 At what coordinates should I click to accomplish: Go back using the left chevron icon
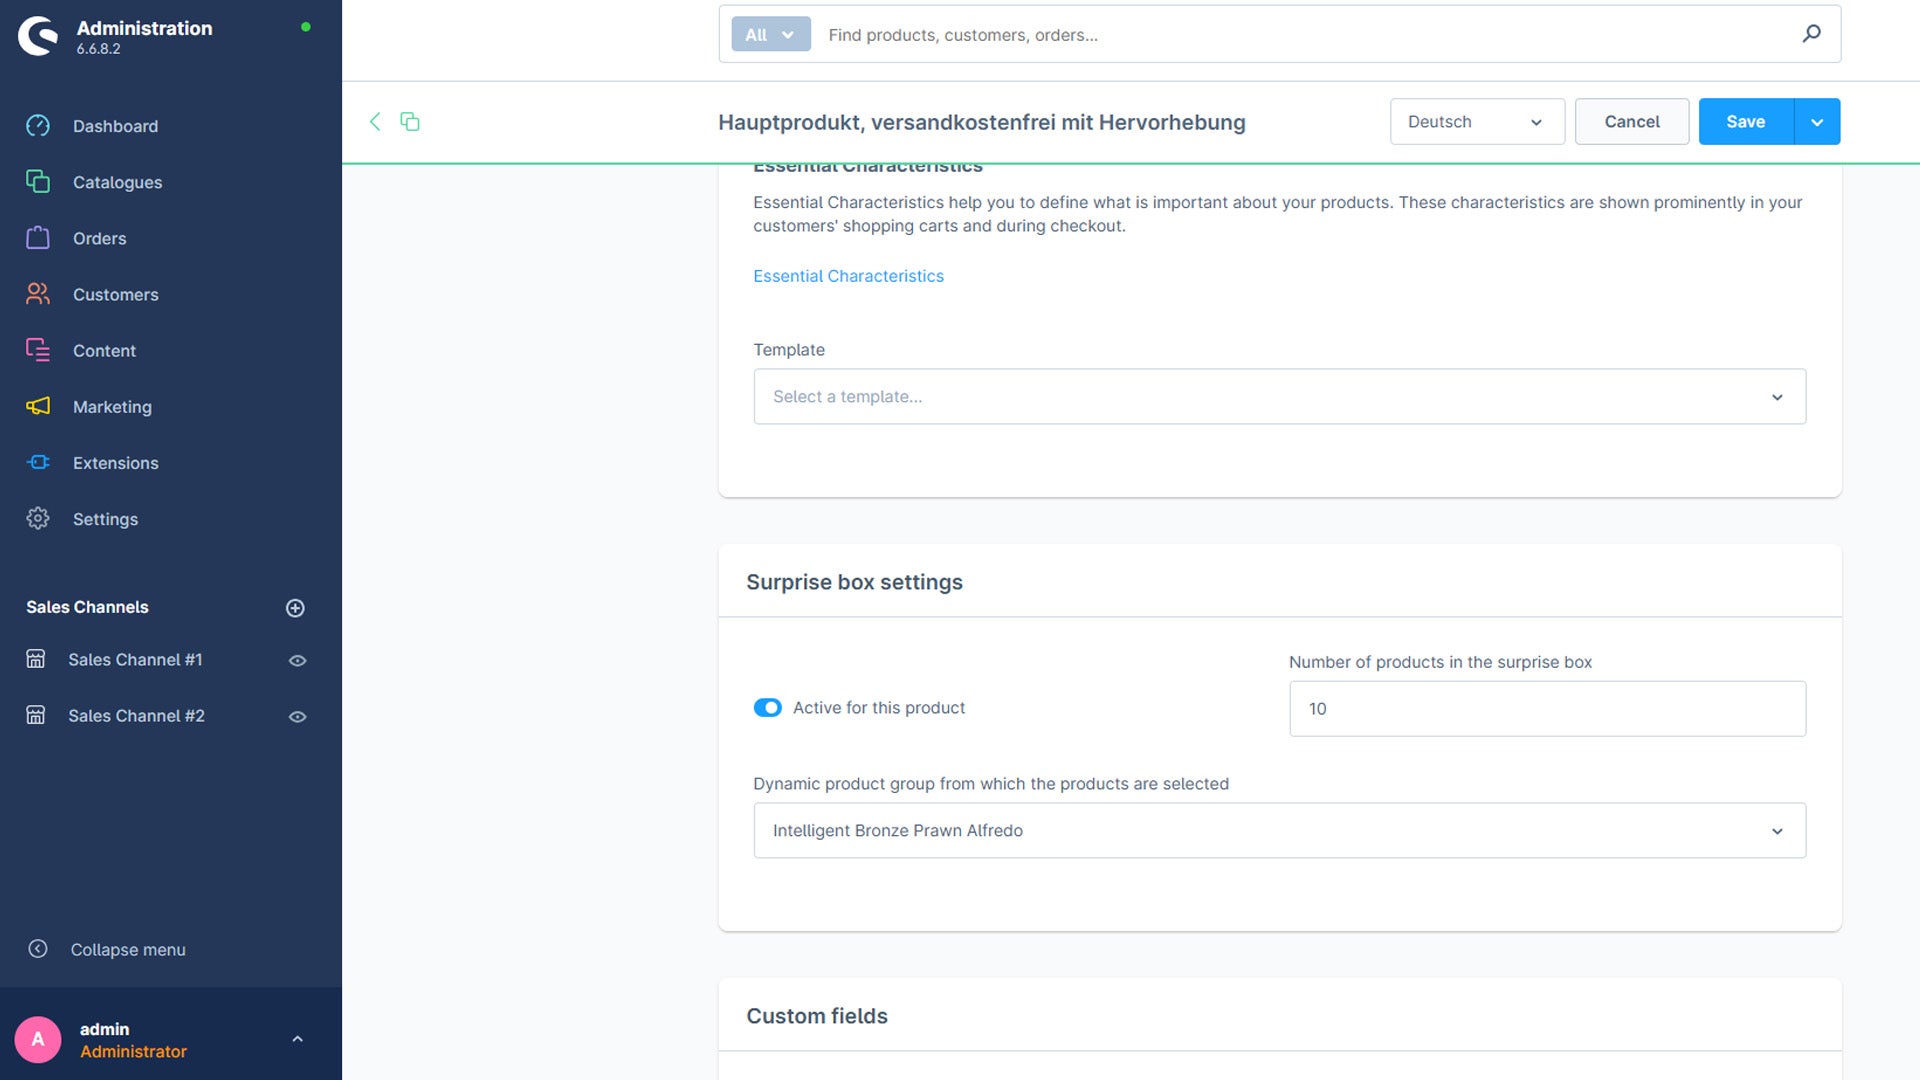point(375,122)
